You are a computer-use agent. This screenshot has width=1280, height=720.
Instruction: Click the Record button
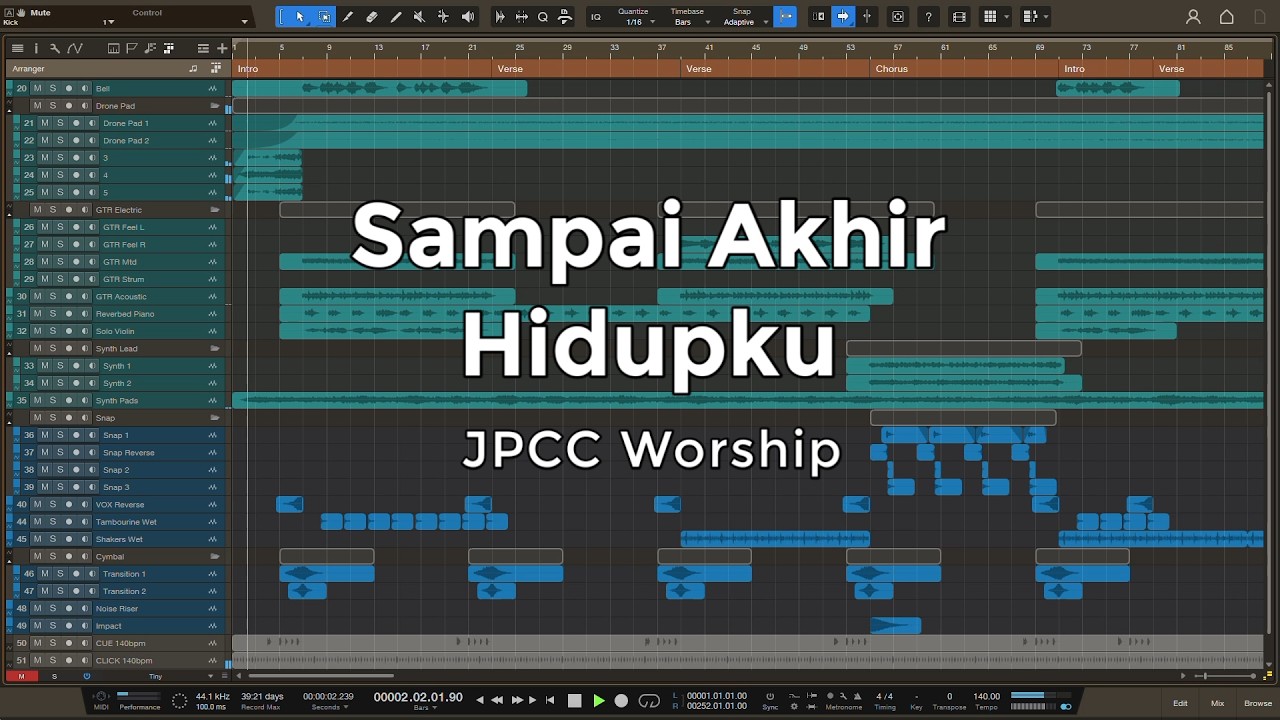(x=621, y=701)
